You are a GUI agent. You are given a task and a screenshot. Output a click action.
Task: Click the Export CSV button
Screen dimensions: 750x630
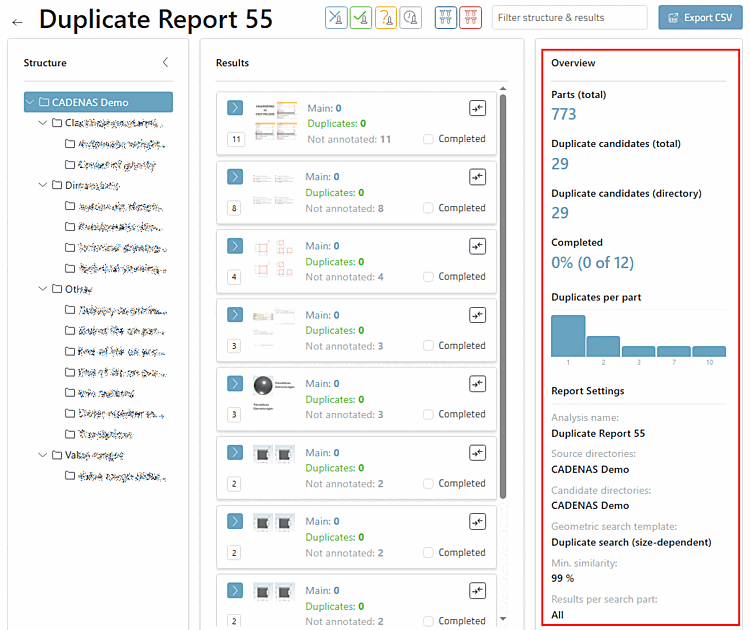coord(700,18)
